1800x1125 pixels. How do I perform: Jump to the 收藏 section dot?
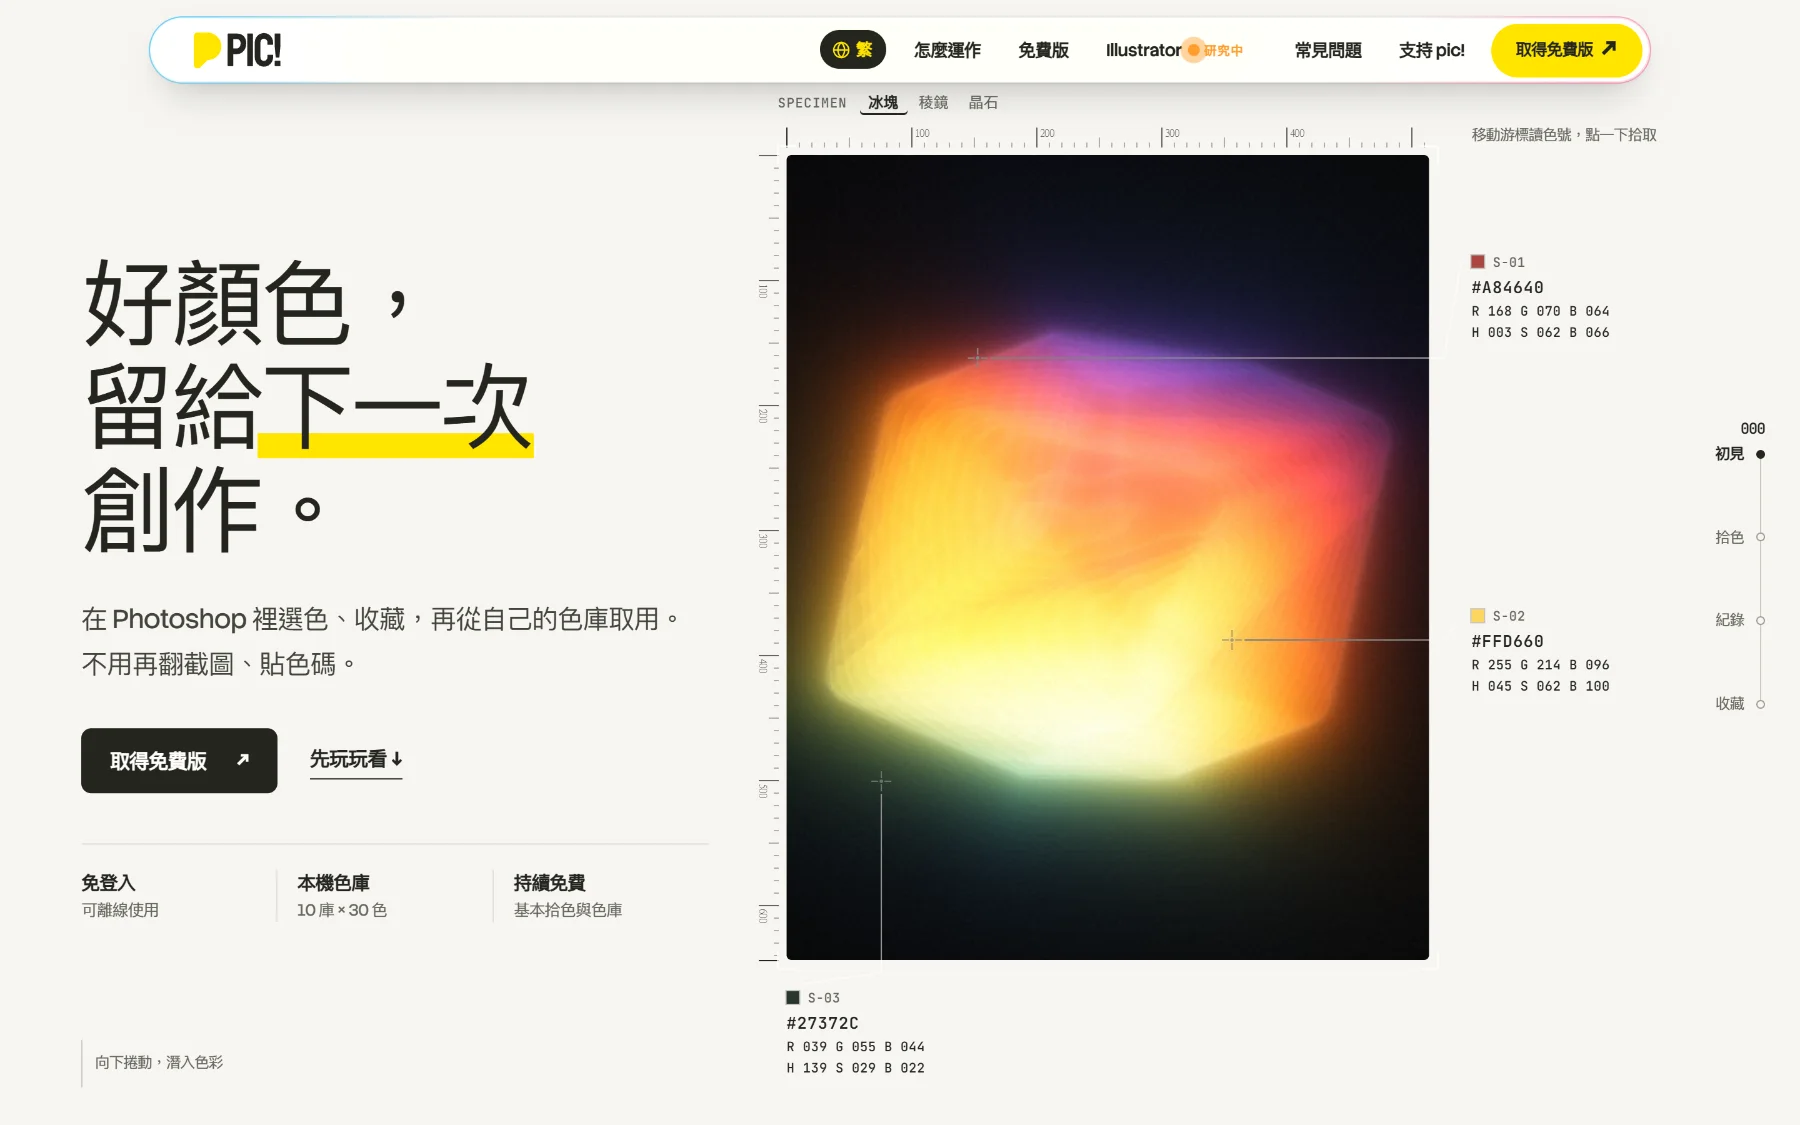[x=1761, y=704]
